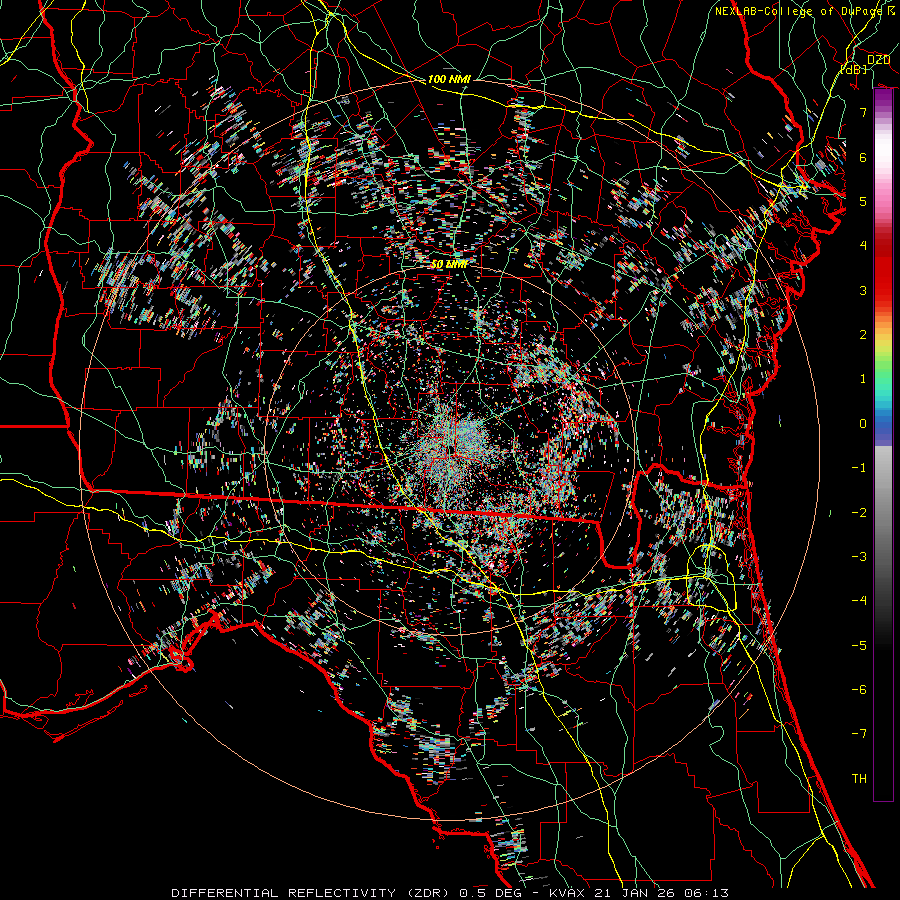Click the -4 value on the color scale
Screen dimensions: 900x900
click(x=859, y=601)
